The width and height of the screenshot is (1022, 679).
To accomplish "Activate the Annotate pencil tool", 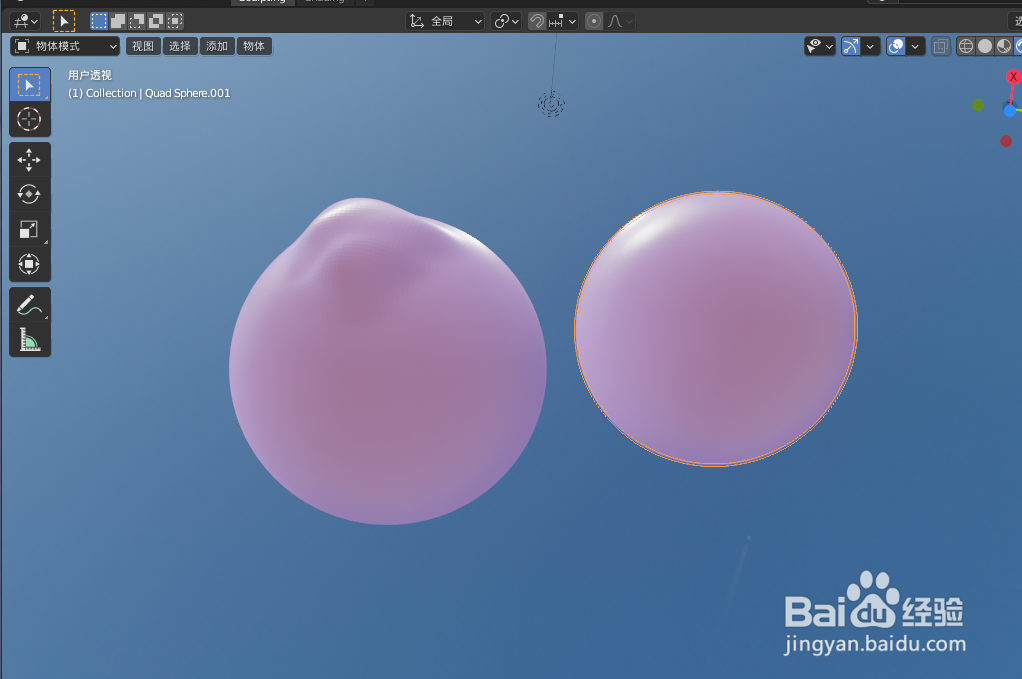I will coord(29,304).
